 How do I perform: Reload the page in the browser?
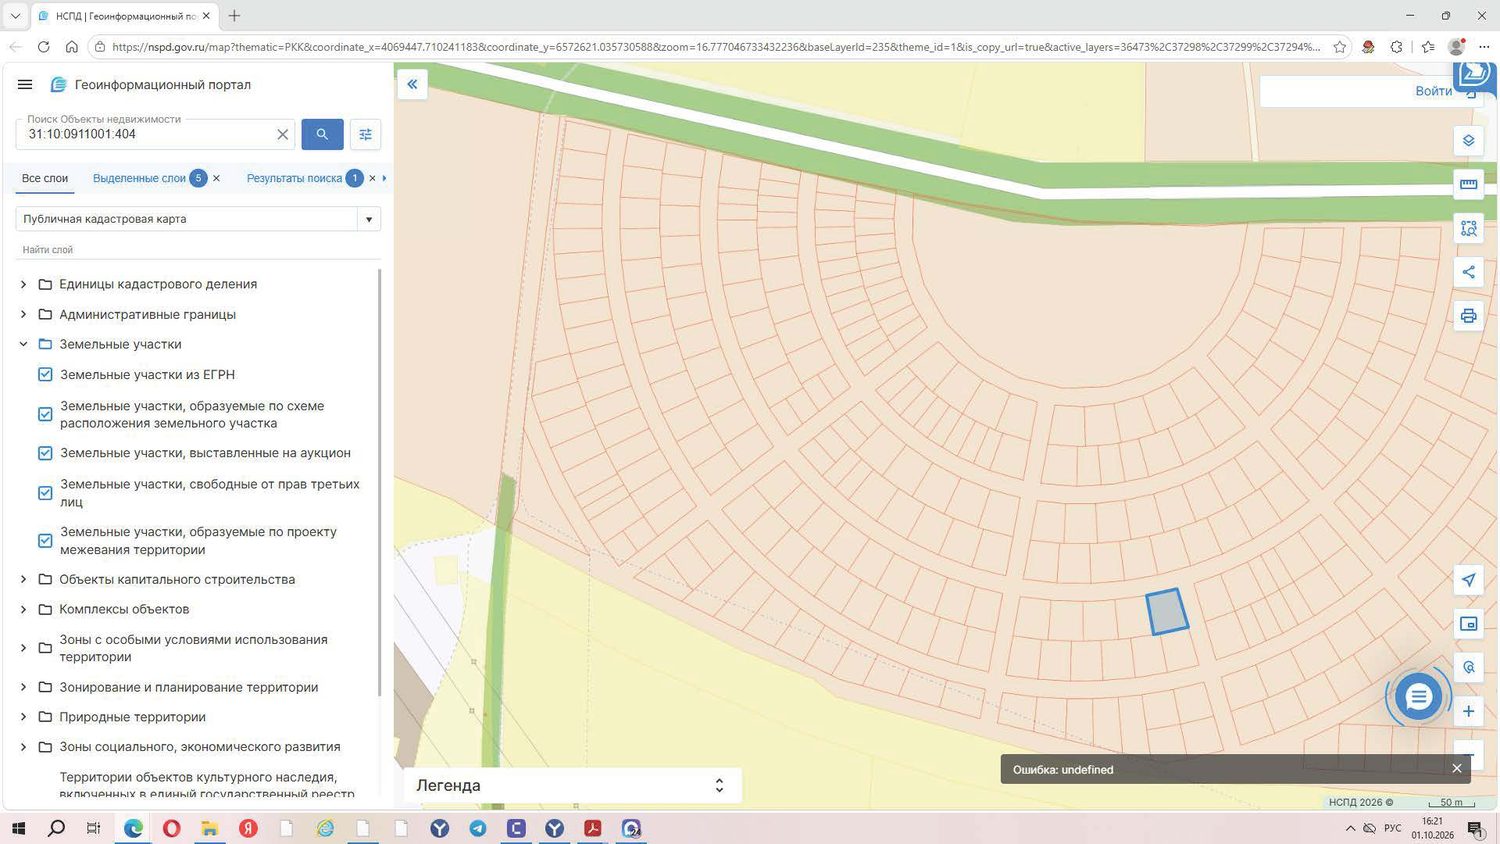(43, 47)
